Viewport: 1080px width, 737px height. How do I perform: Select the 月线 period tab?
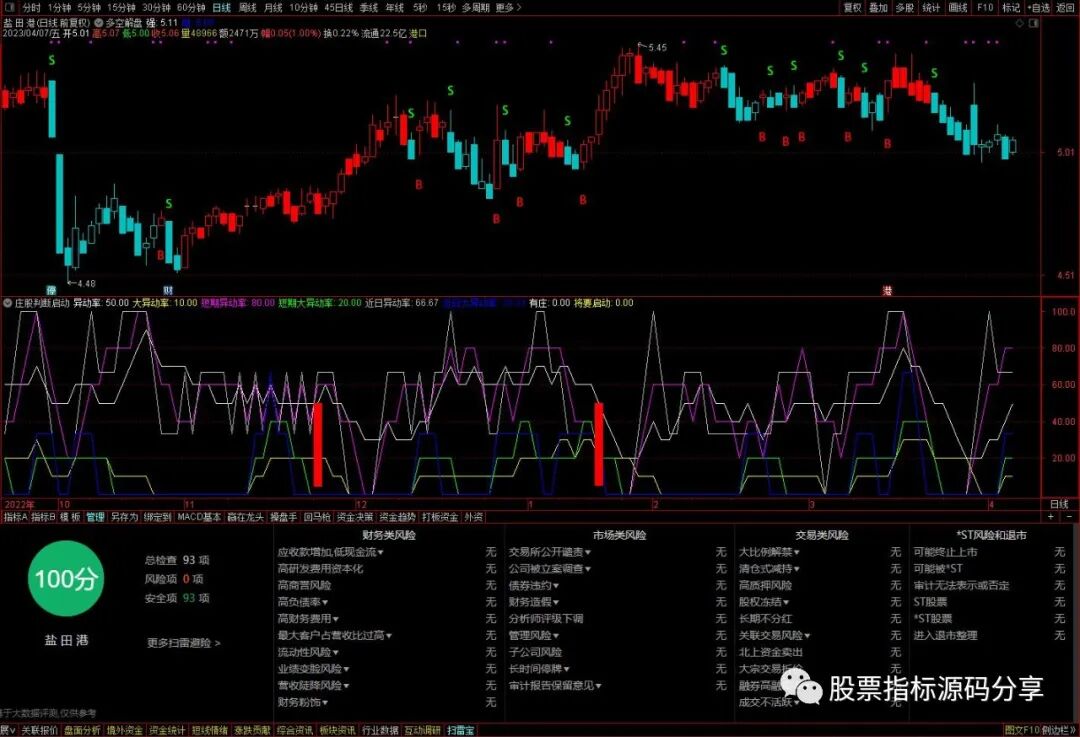pyautogui.click(x=273, y=8)
